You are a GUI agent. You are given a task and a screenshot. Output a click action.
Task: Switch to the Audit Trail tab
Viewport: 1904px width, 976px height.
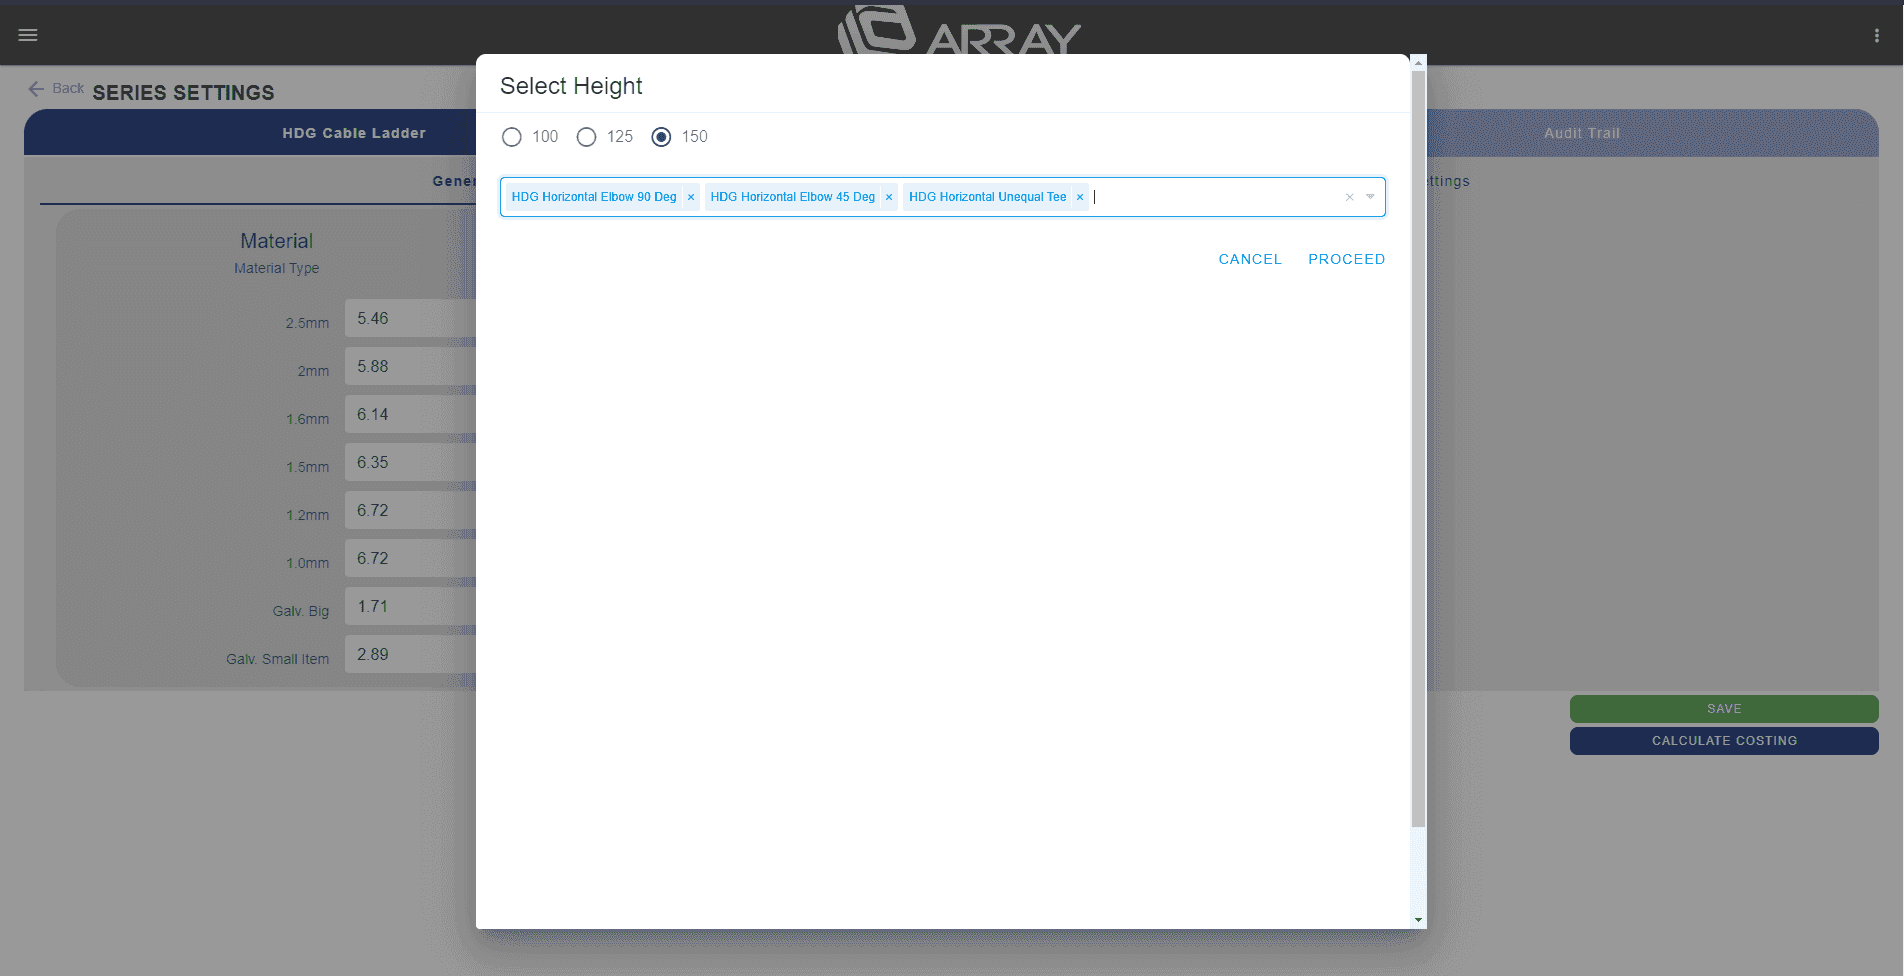click(1580, 132)
